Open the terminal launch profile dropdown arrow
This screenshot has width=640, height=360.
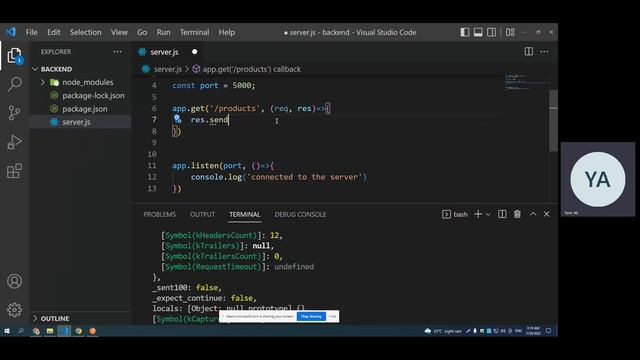coord(488,214)
